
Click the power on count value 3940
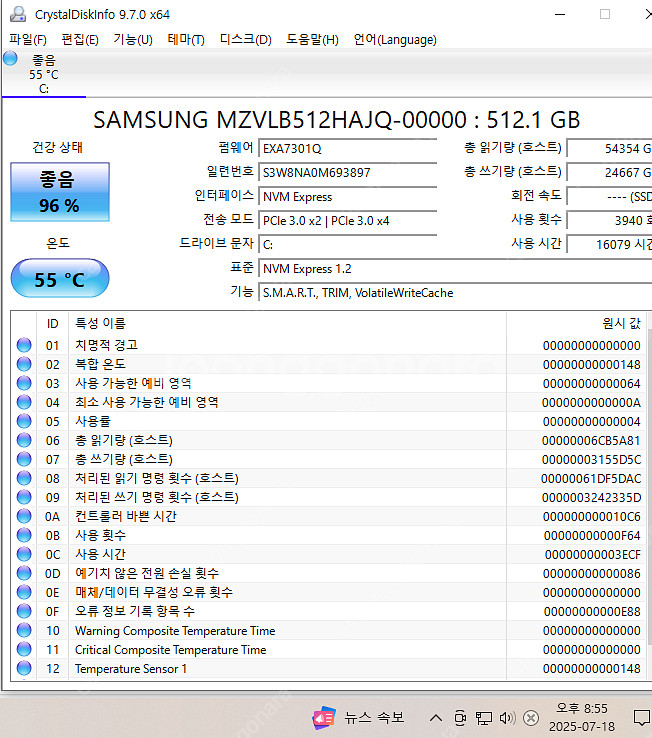[x=609, y=221]
